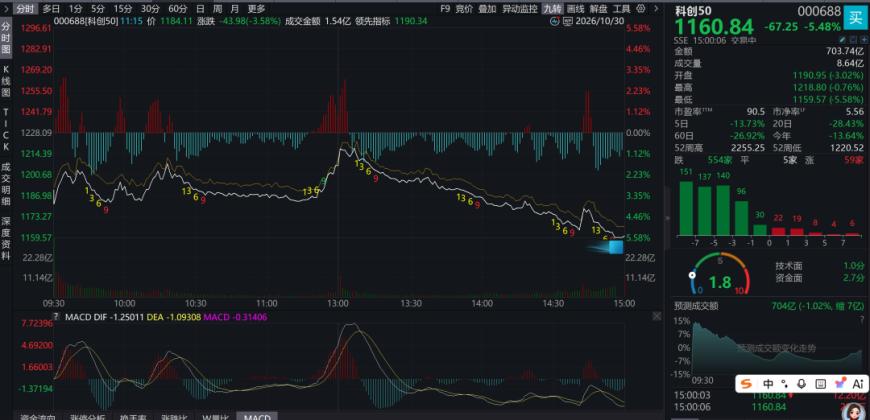Toggle punctuation mode in IME bar
This screenshot has width=870, height=420.
pos(785,384)
